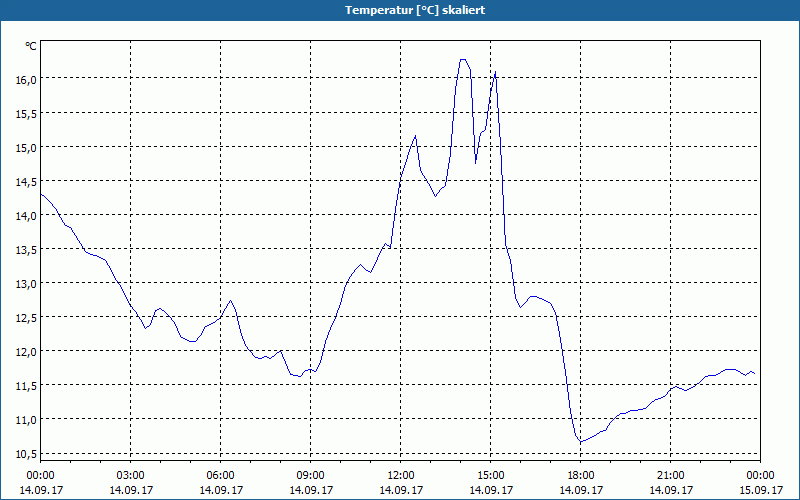Pick the 14,5 y-axis value
This screenshot has width=800, height=500.
pyautogui.click(x=27, y=181)
